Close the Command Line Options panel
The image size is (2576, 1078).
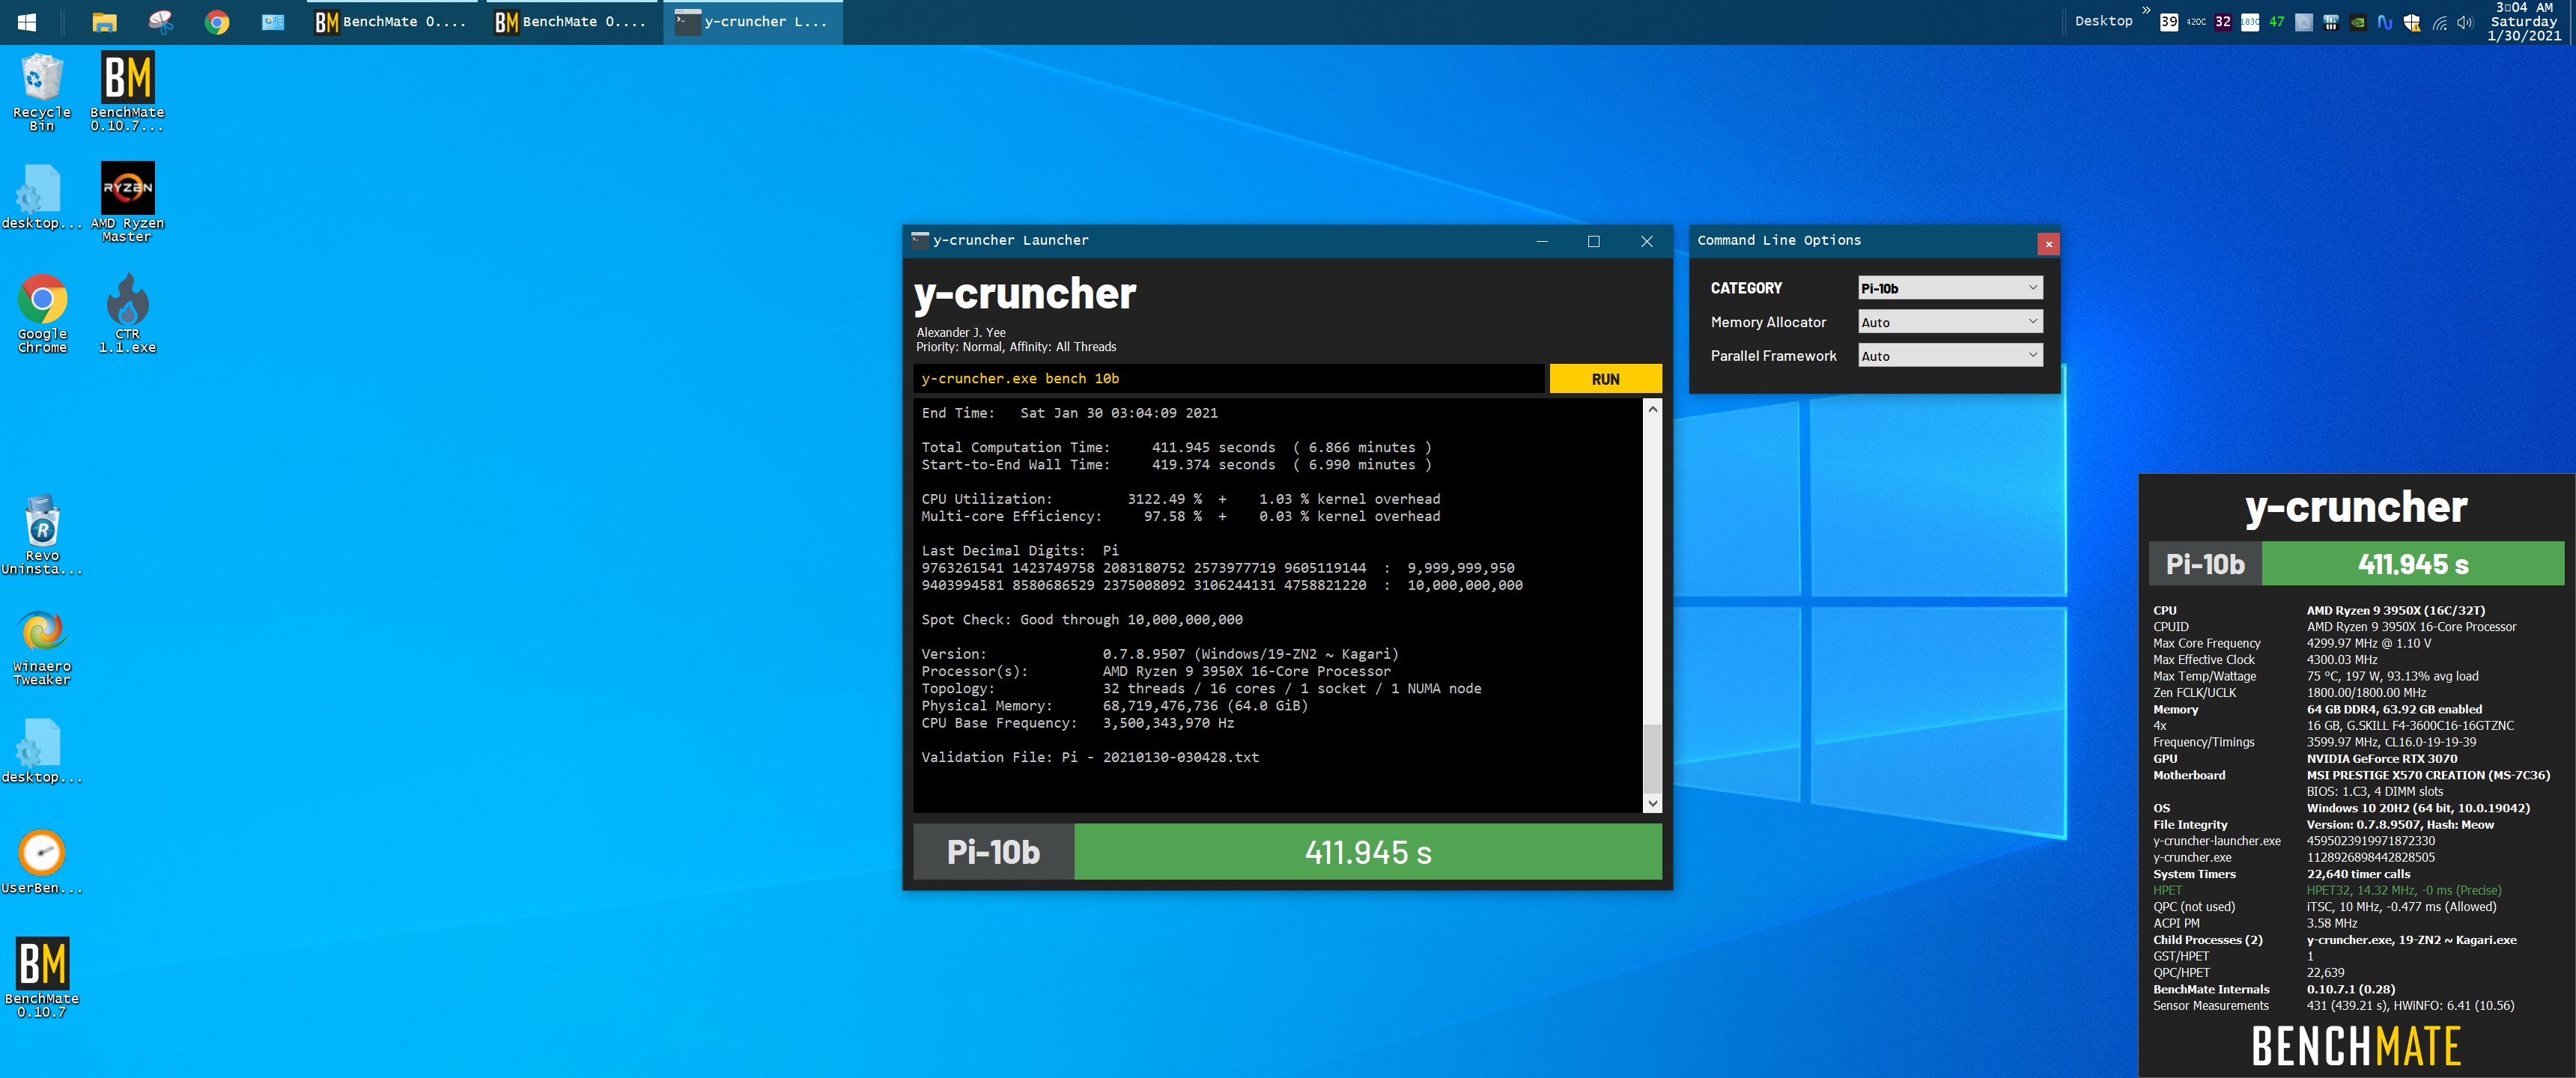click(x=2048, y=244)
